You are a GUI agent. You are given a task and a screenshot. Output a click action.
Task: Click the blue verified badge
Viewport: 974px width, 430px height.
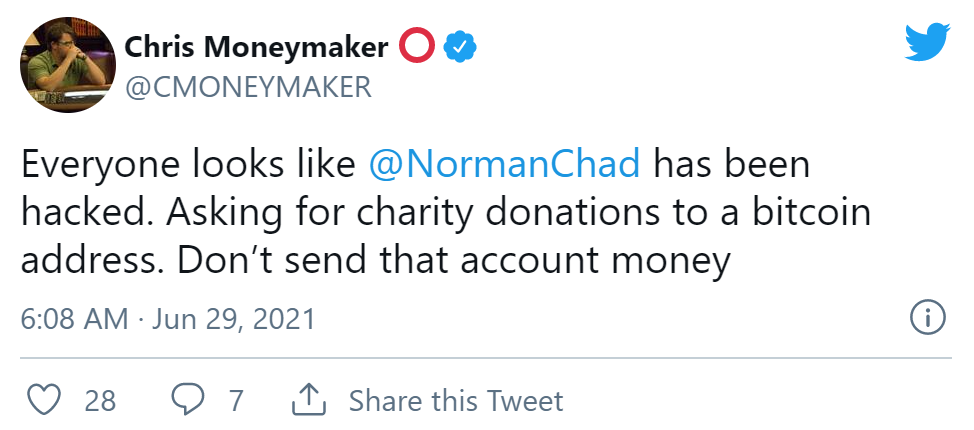click(x=459, y=47)
